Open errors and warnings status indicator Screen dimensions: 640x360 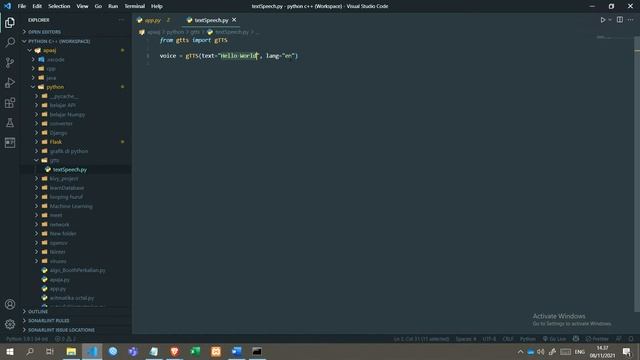tap(65, 339)
